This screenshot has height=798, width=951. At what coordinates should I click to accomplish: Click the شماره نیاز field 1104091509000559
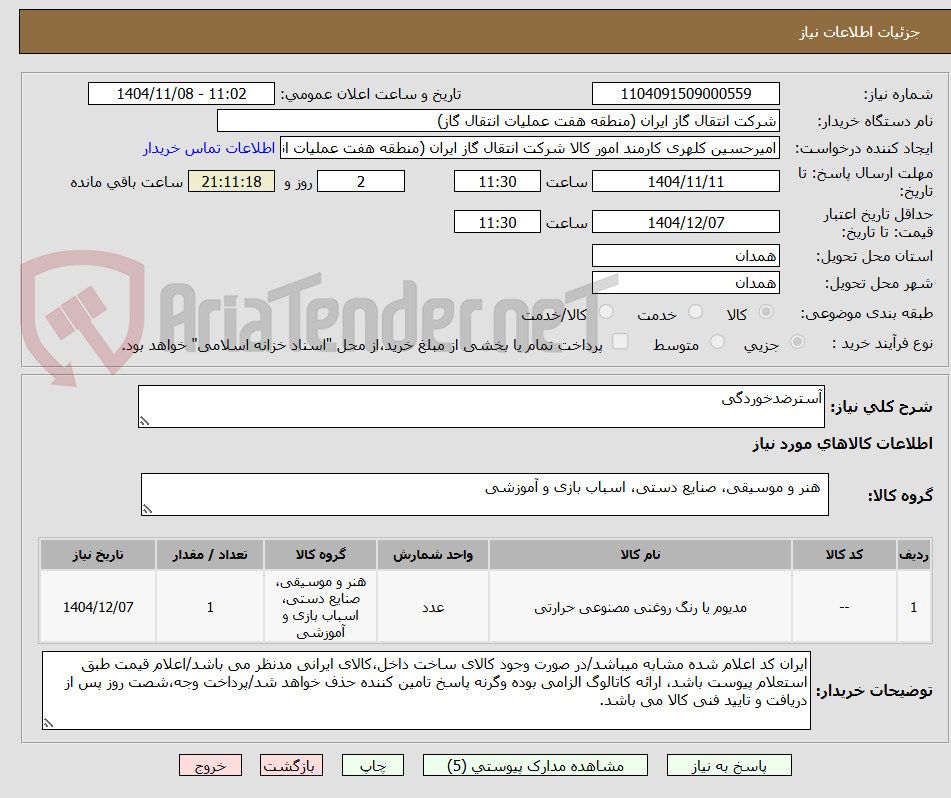click(685, 94)
